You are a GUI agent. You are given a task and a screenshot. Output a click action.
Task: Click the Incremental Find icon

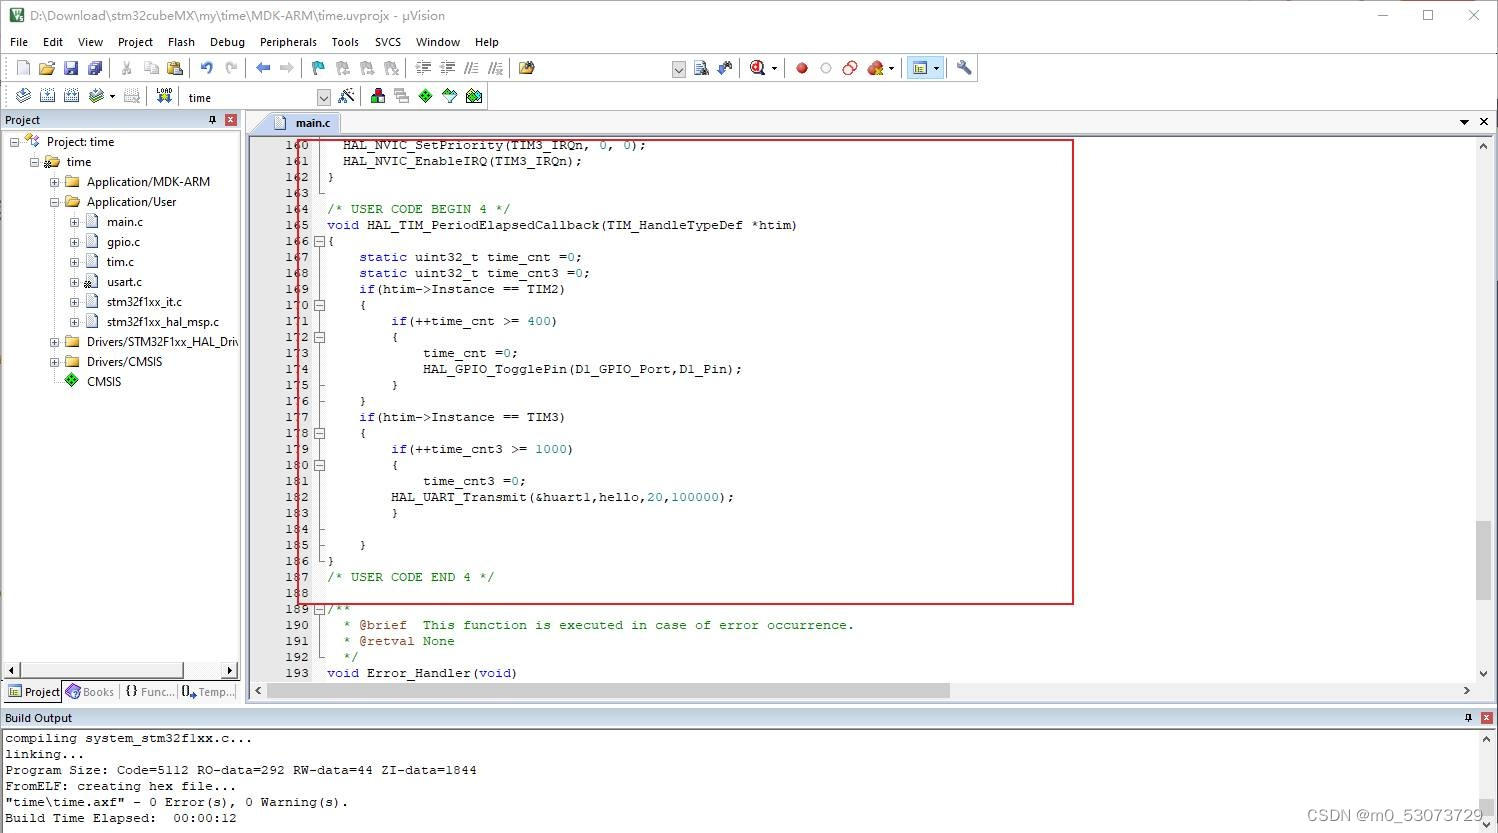[725, 68]
